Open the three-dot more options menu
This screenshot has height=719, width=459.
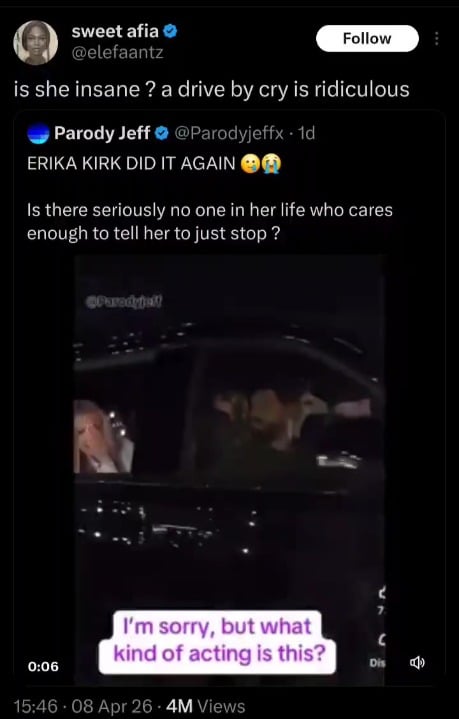click(437, 39)
